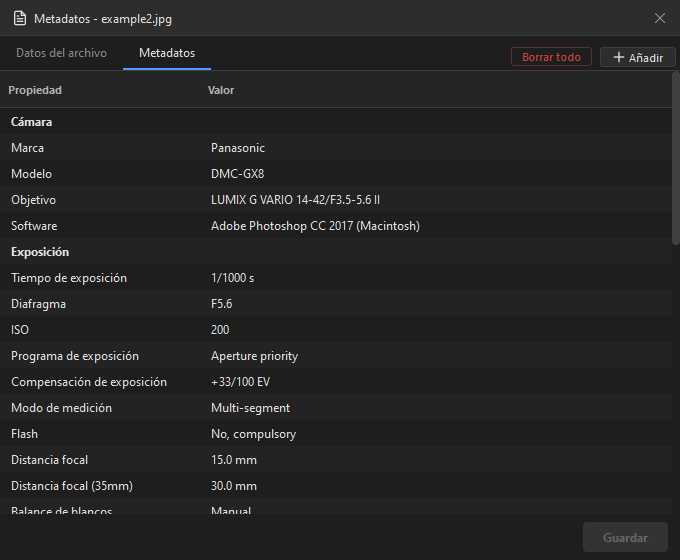Click the Guardar button

click(x=625, y=537)
